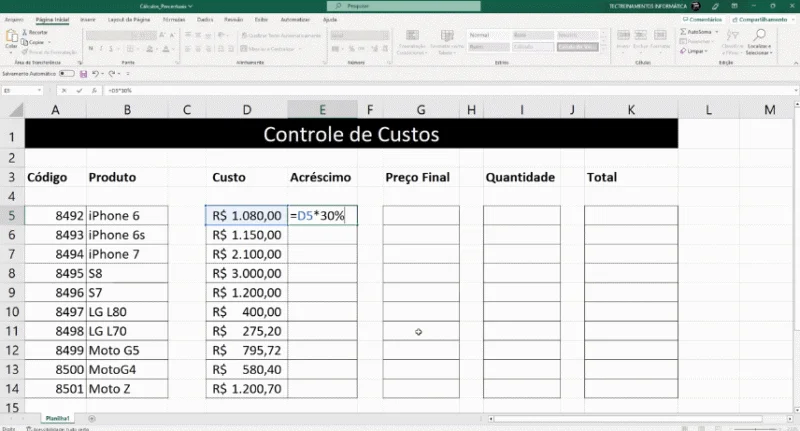The width and height of the screenshot is (800, 431).
Task: Undo the last action
Action: coord(95,74)
